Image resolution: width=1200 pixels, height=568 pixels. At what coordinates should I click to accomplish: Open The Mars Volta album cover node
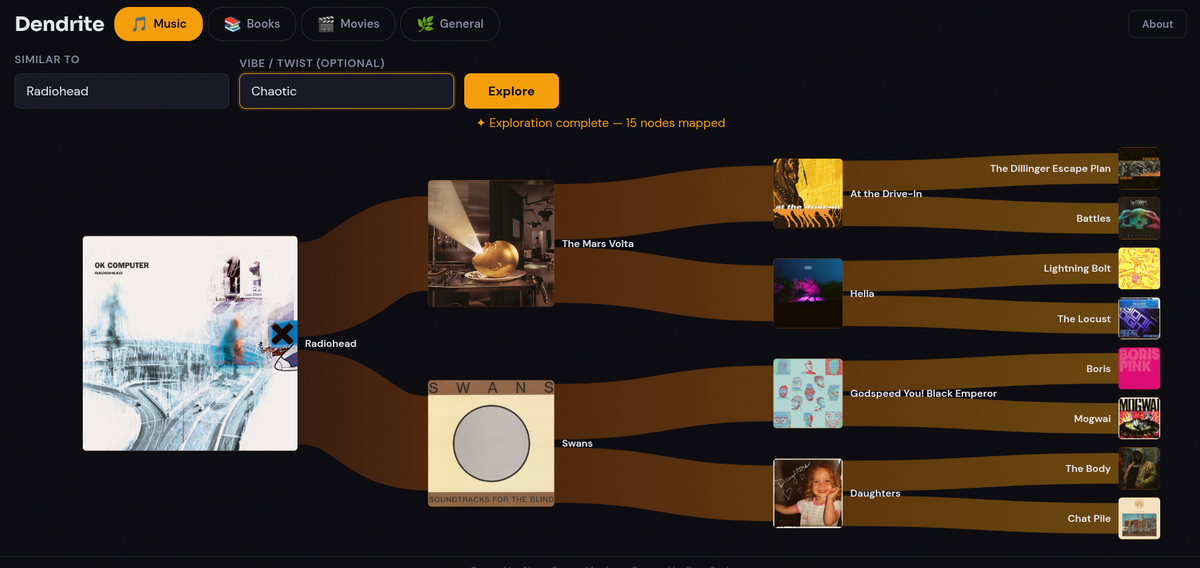pos(490,243)
